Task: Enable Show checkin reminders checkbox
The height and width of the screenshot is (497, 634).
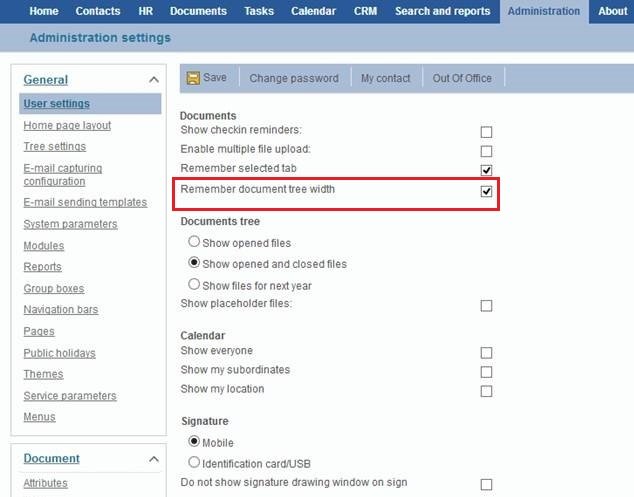Action: pos(486,132)
